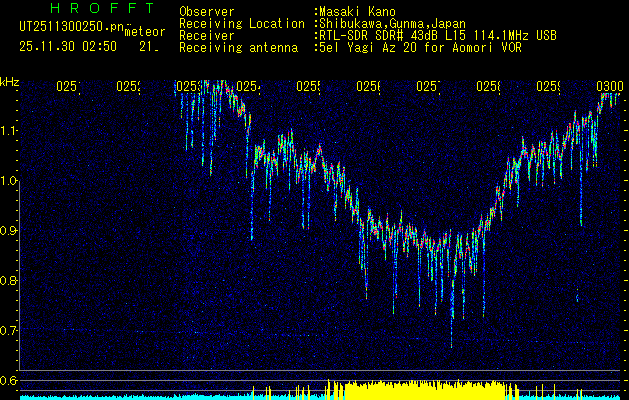Viewport: 629px width, 400px height.
Task: Click the 1.0 frequency axis label
Action: click(x=9, y=181)
